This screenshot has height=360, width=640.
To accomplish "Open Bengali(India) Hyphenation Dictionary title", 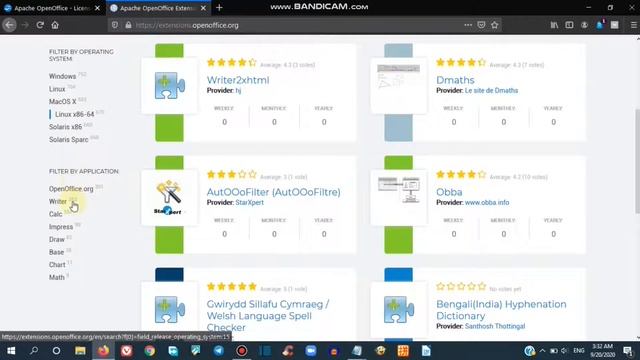I will (501, 310).
